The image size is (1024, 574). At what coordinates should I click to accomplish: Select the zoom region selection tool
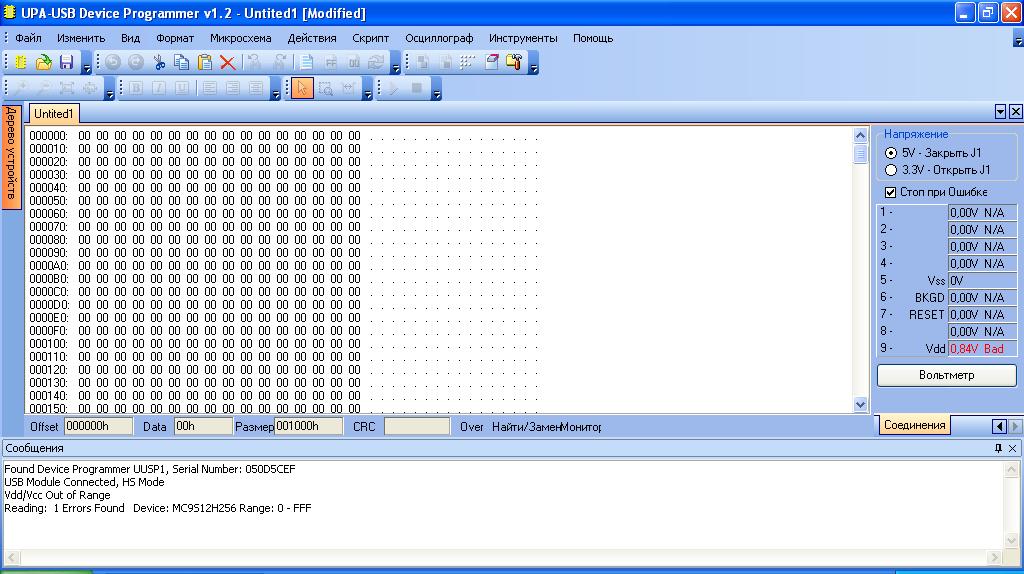325,88
